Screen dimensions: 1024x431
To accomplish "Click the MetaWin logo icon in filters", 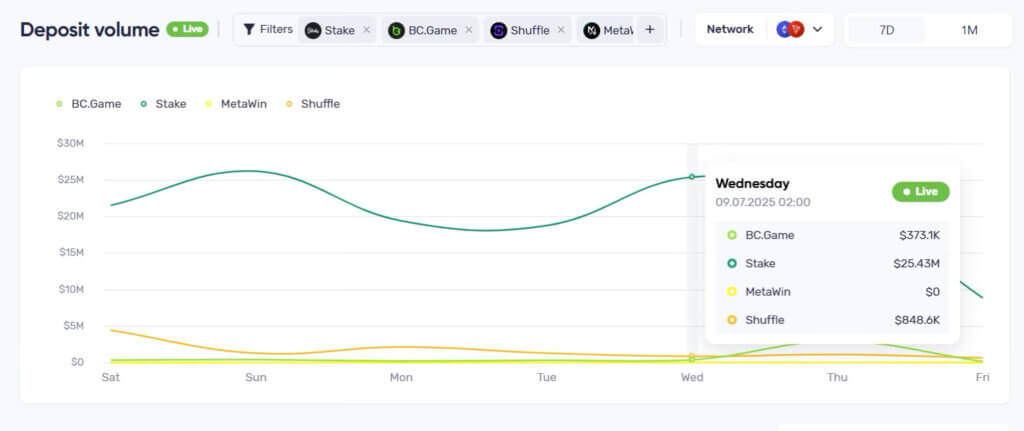I will point(592,30).
